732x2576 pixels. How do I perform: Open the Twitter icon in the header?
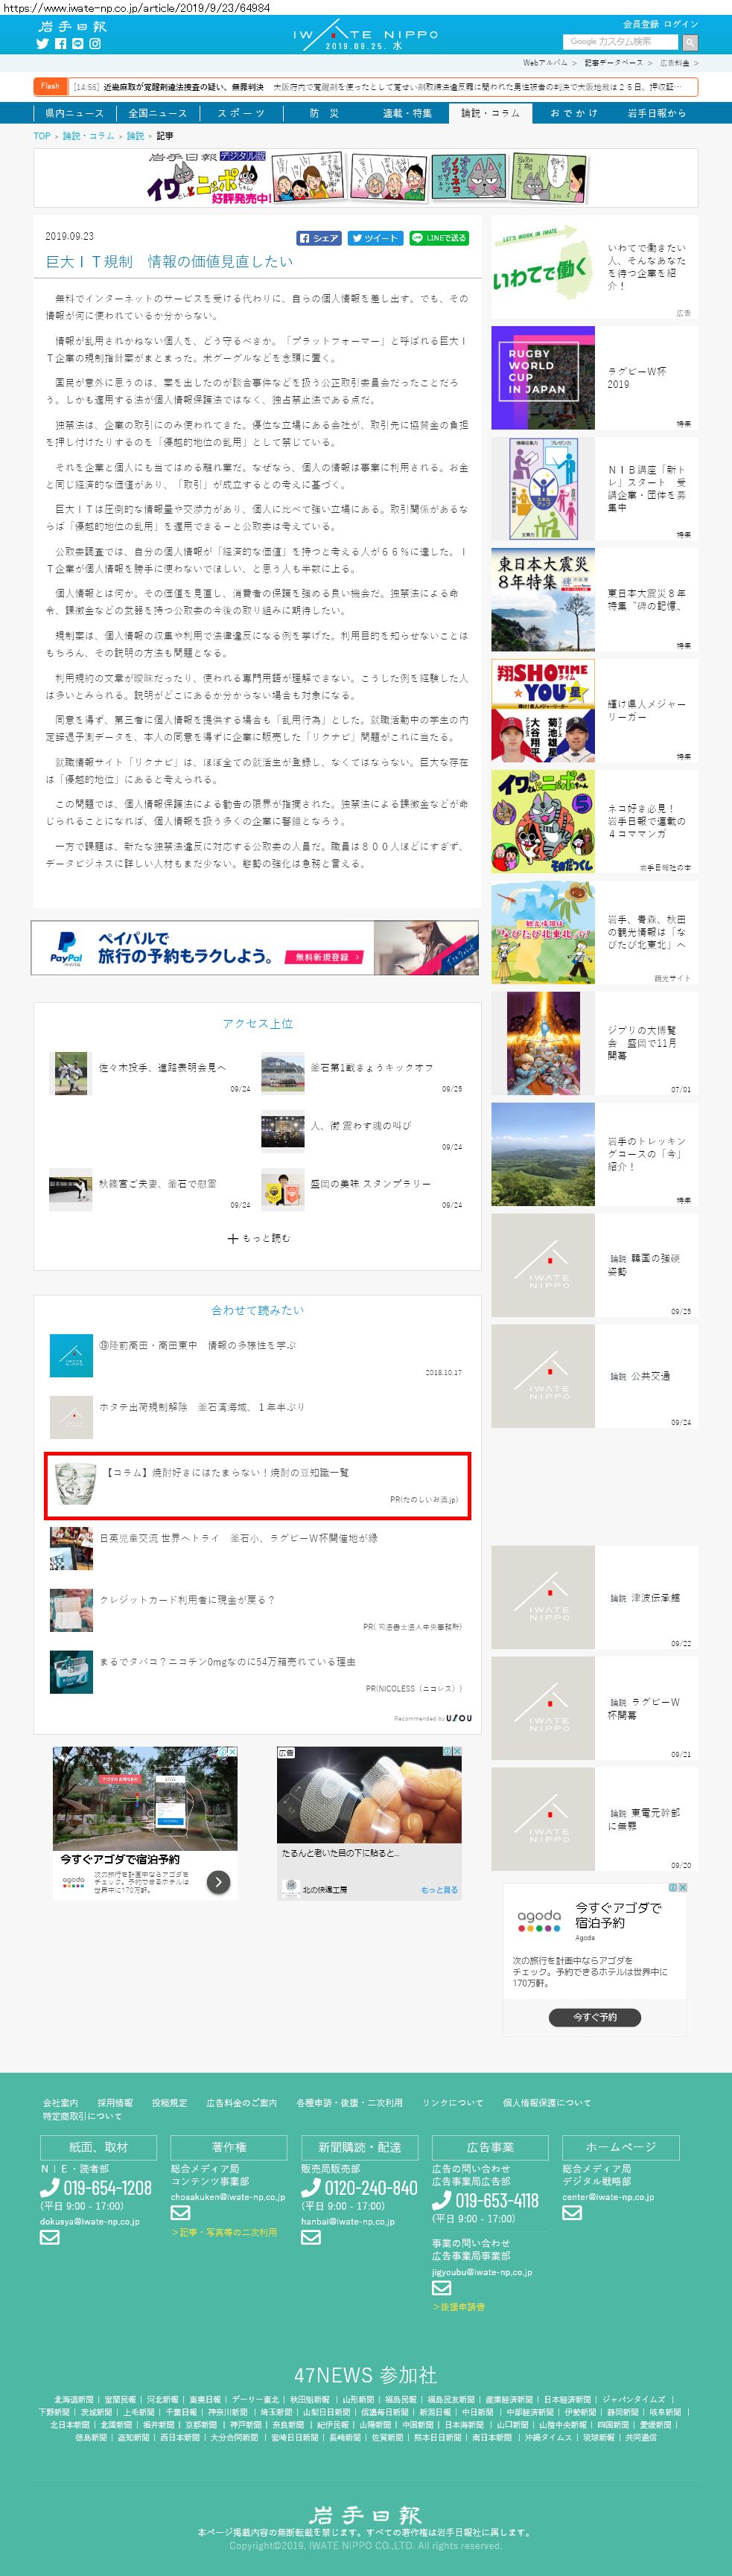[42, 44]
